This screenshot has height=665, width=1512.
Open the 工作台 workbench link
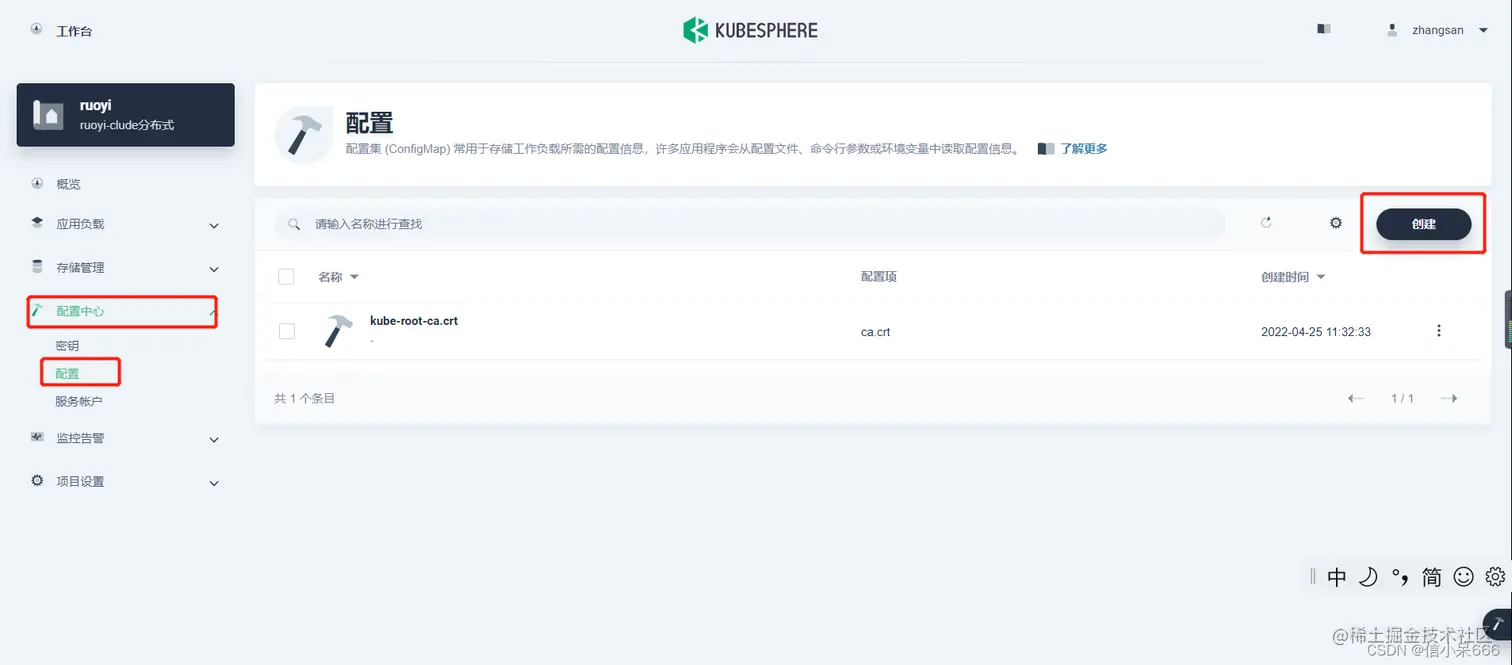(x=74, y=31)
